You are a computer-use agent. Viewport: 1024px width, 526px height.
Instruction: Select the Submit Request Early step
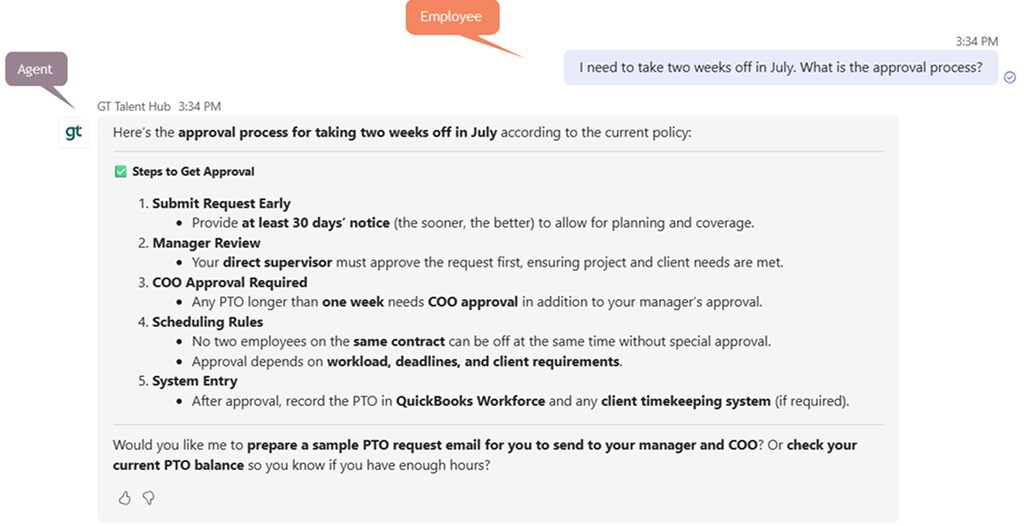click(221, 204)
